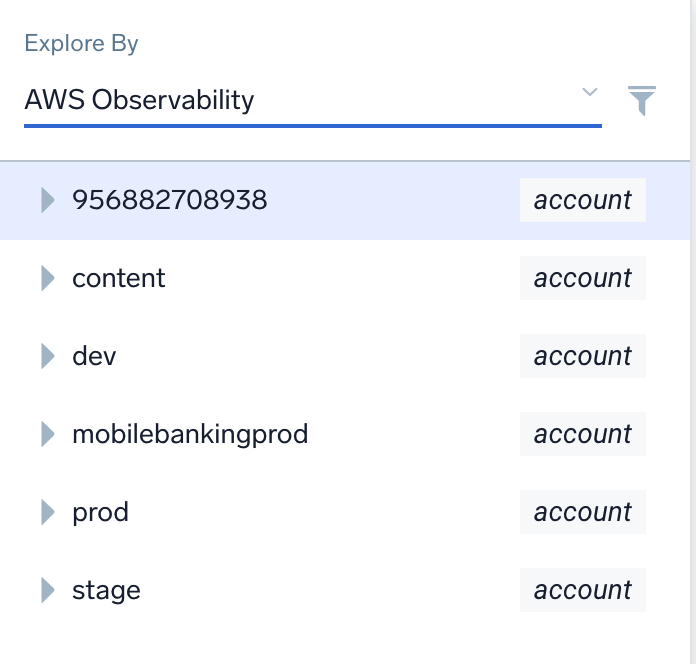
Task: Select the AWS Observability combo box
Action: (x=300, y=100)
